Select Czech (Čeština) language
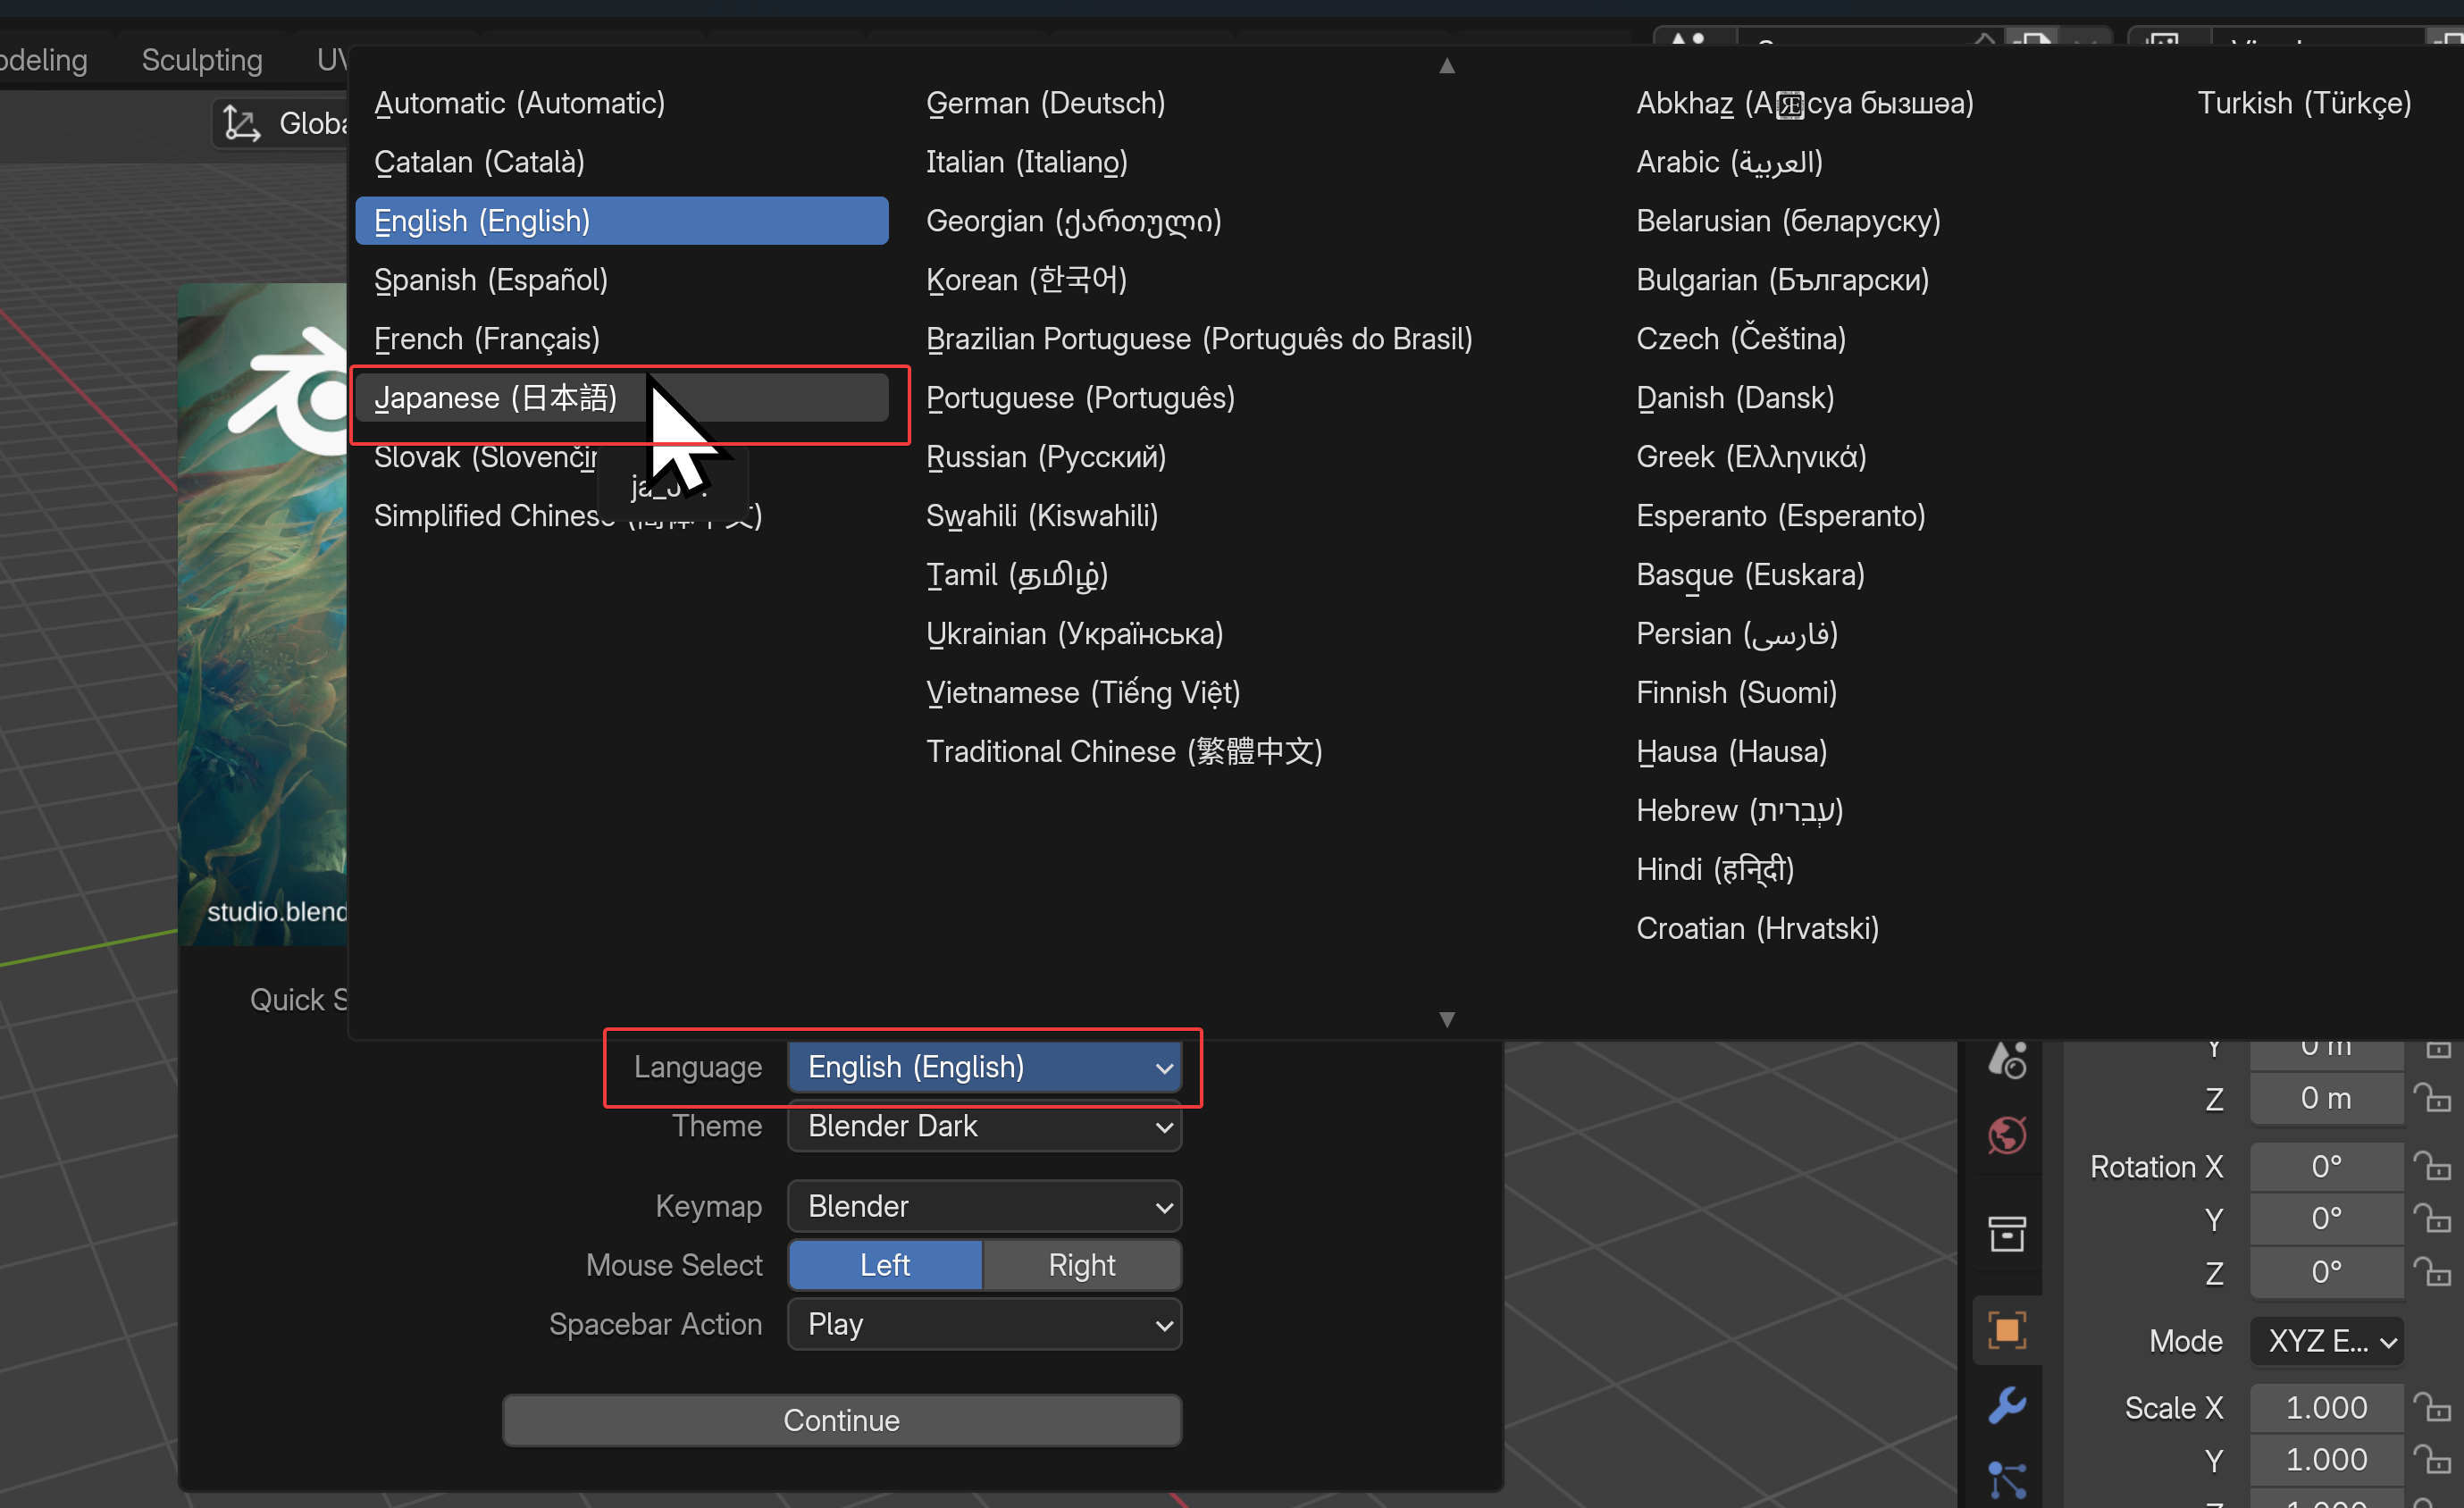 (1741, 339)
